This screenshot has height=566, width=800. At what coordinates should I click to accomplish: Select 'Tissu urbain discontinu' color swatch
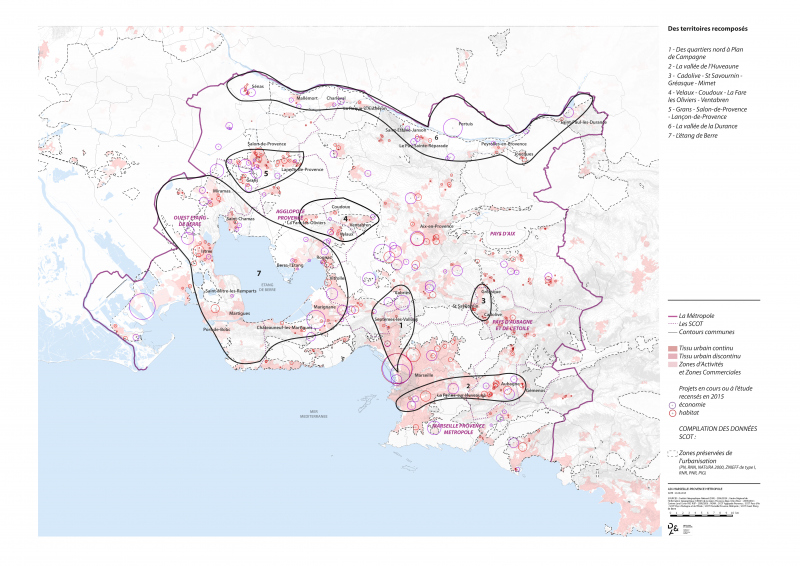point(671,356)
